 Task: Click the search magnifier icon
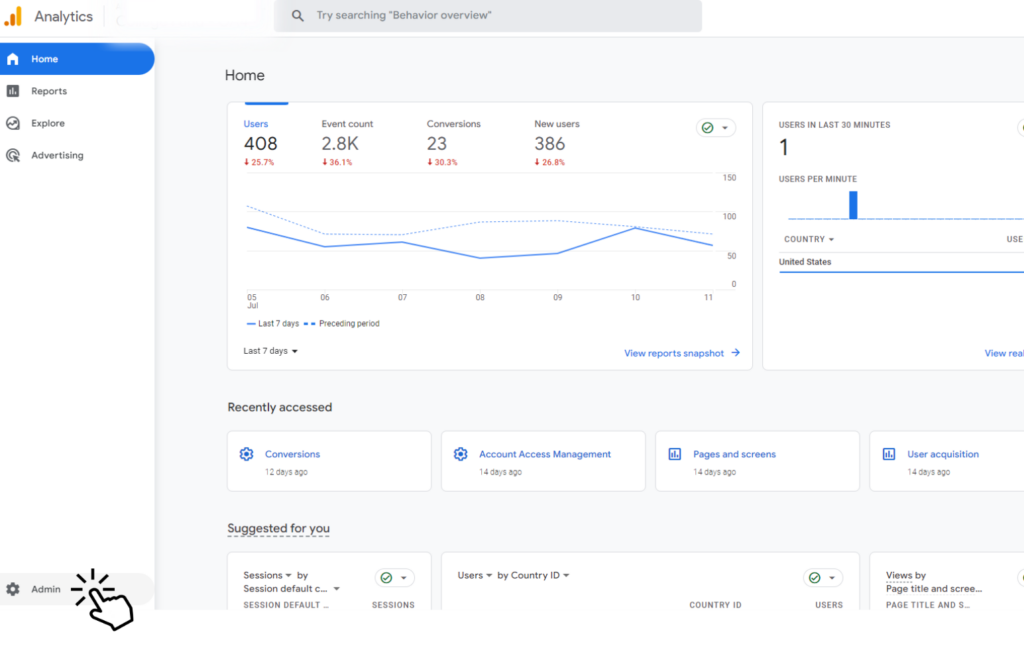click(x=295, y=15)
